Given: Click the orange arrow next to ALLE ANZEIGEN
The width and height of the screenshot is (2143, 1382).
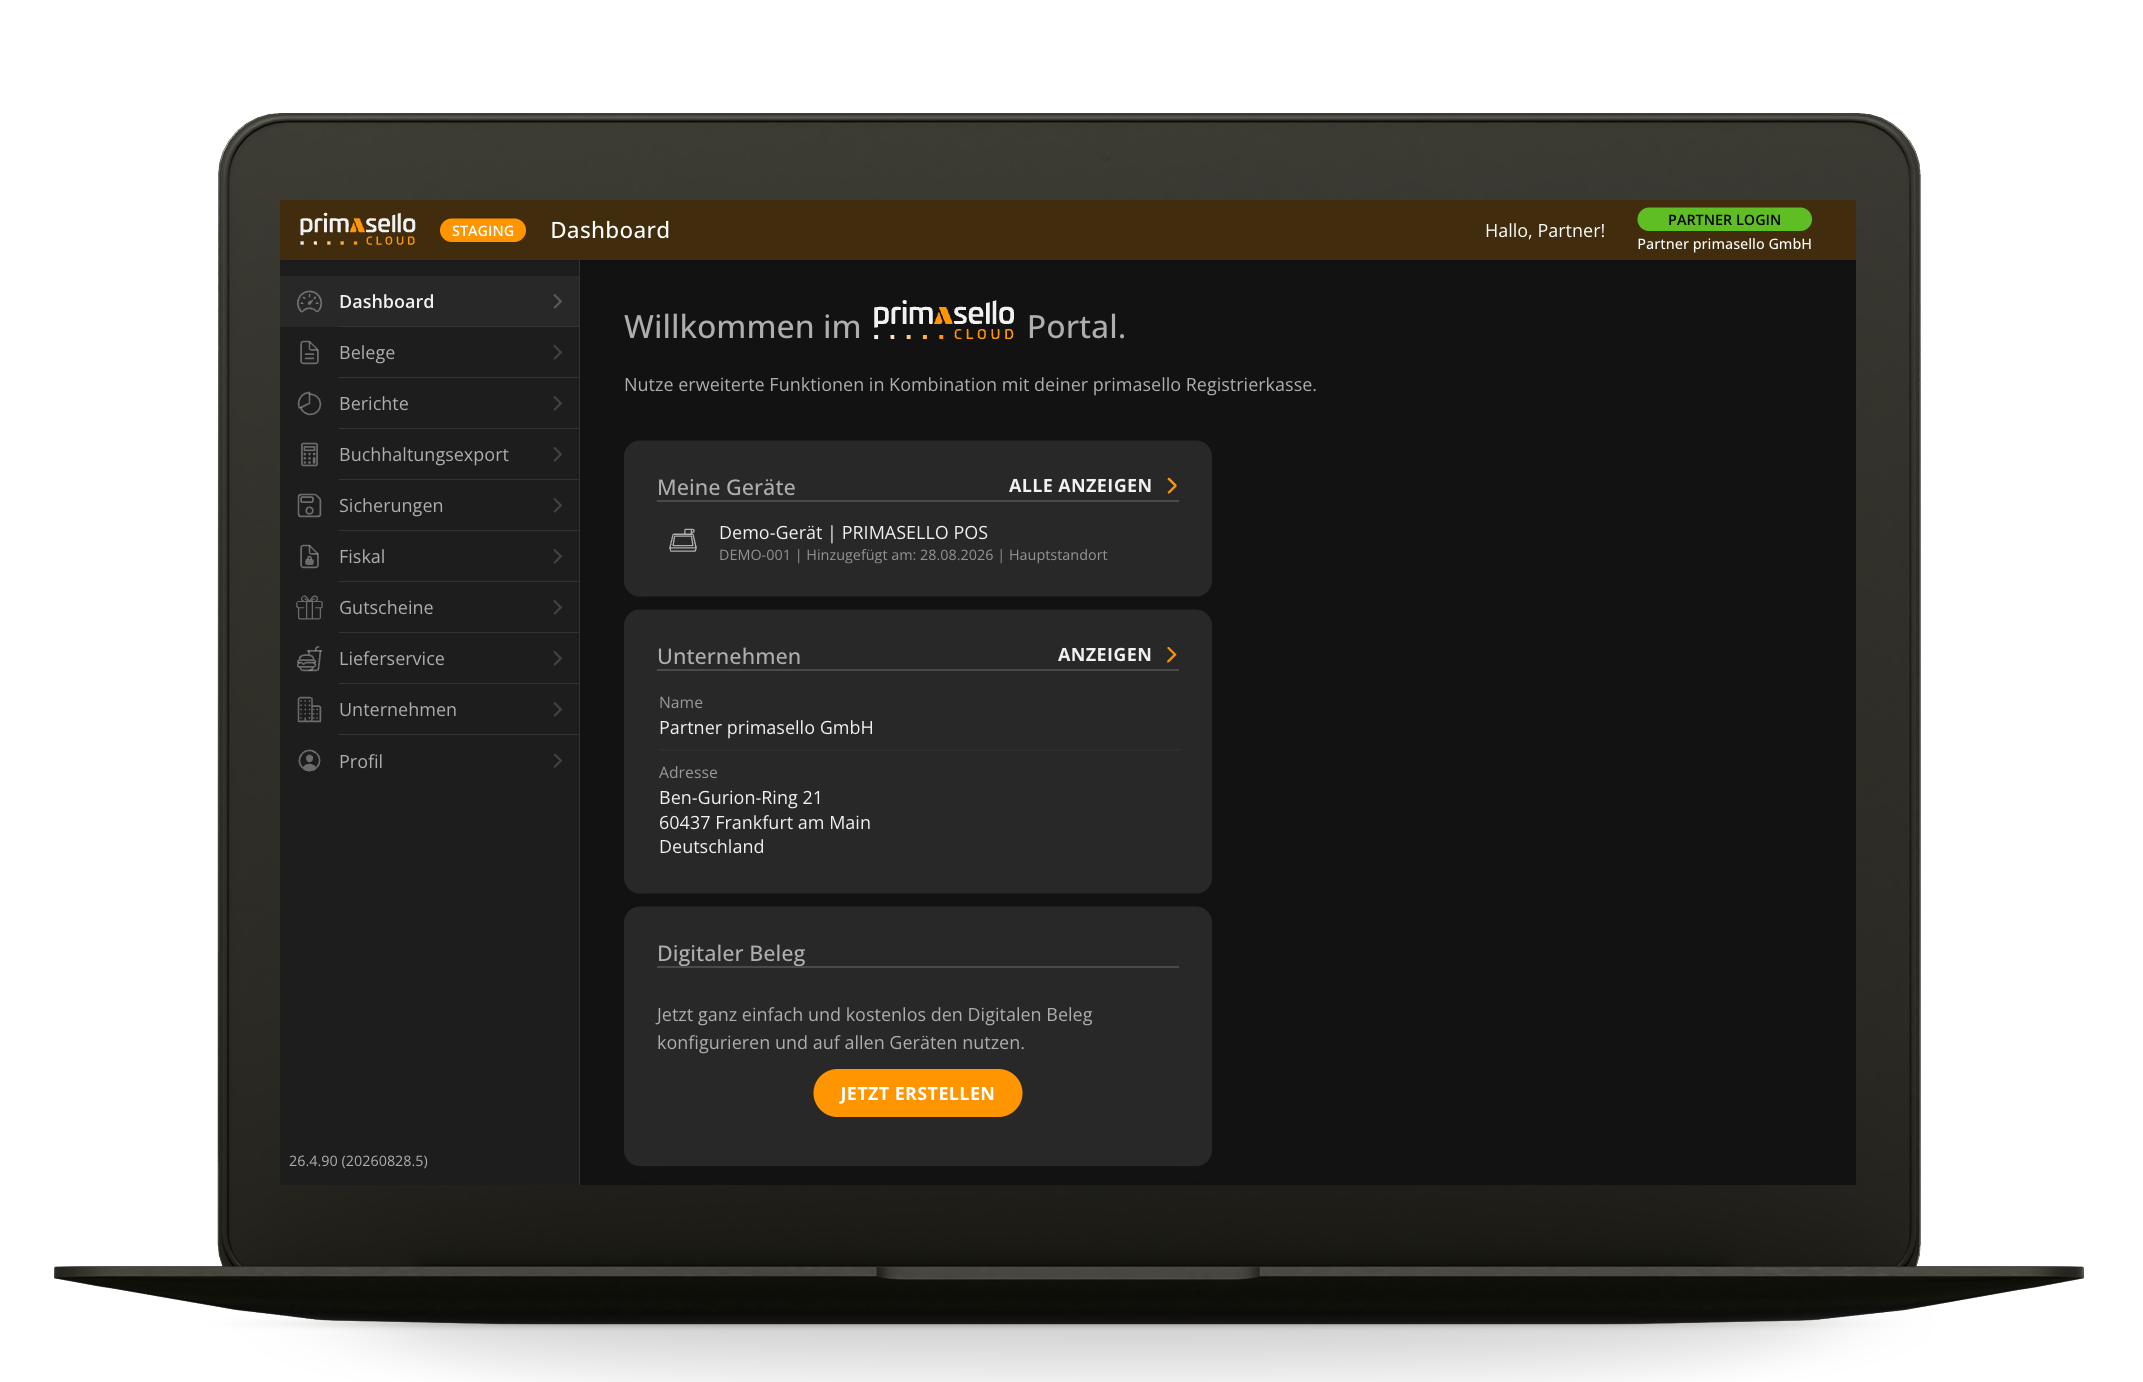Looking at the screenshot, I should click(1172, 486).
